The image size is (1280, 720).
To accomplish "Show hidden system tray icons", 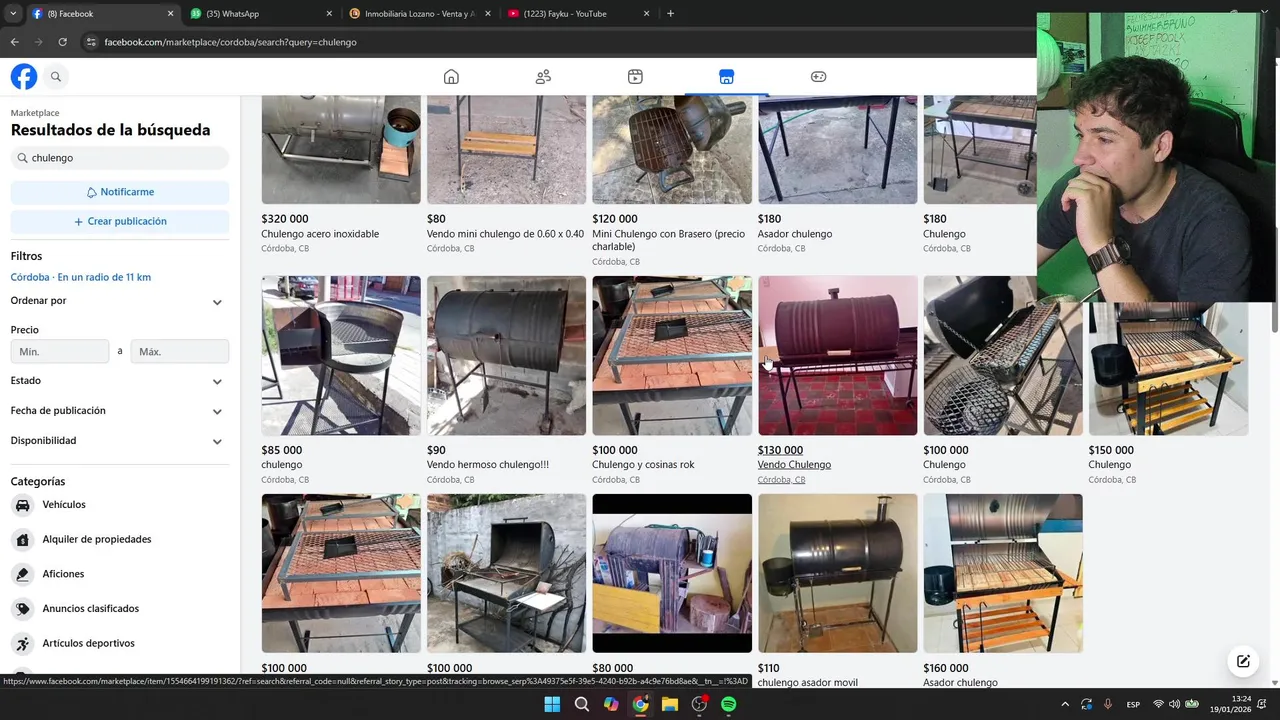I will click(1064, 704).
